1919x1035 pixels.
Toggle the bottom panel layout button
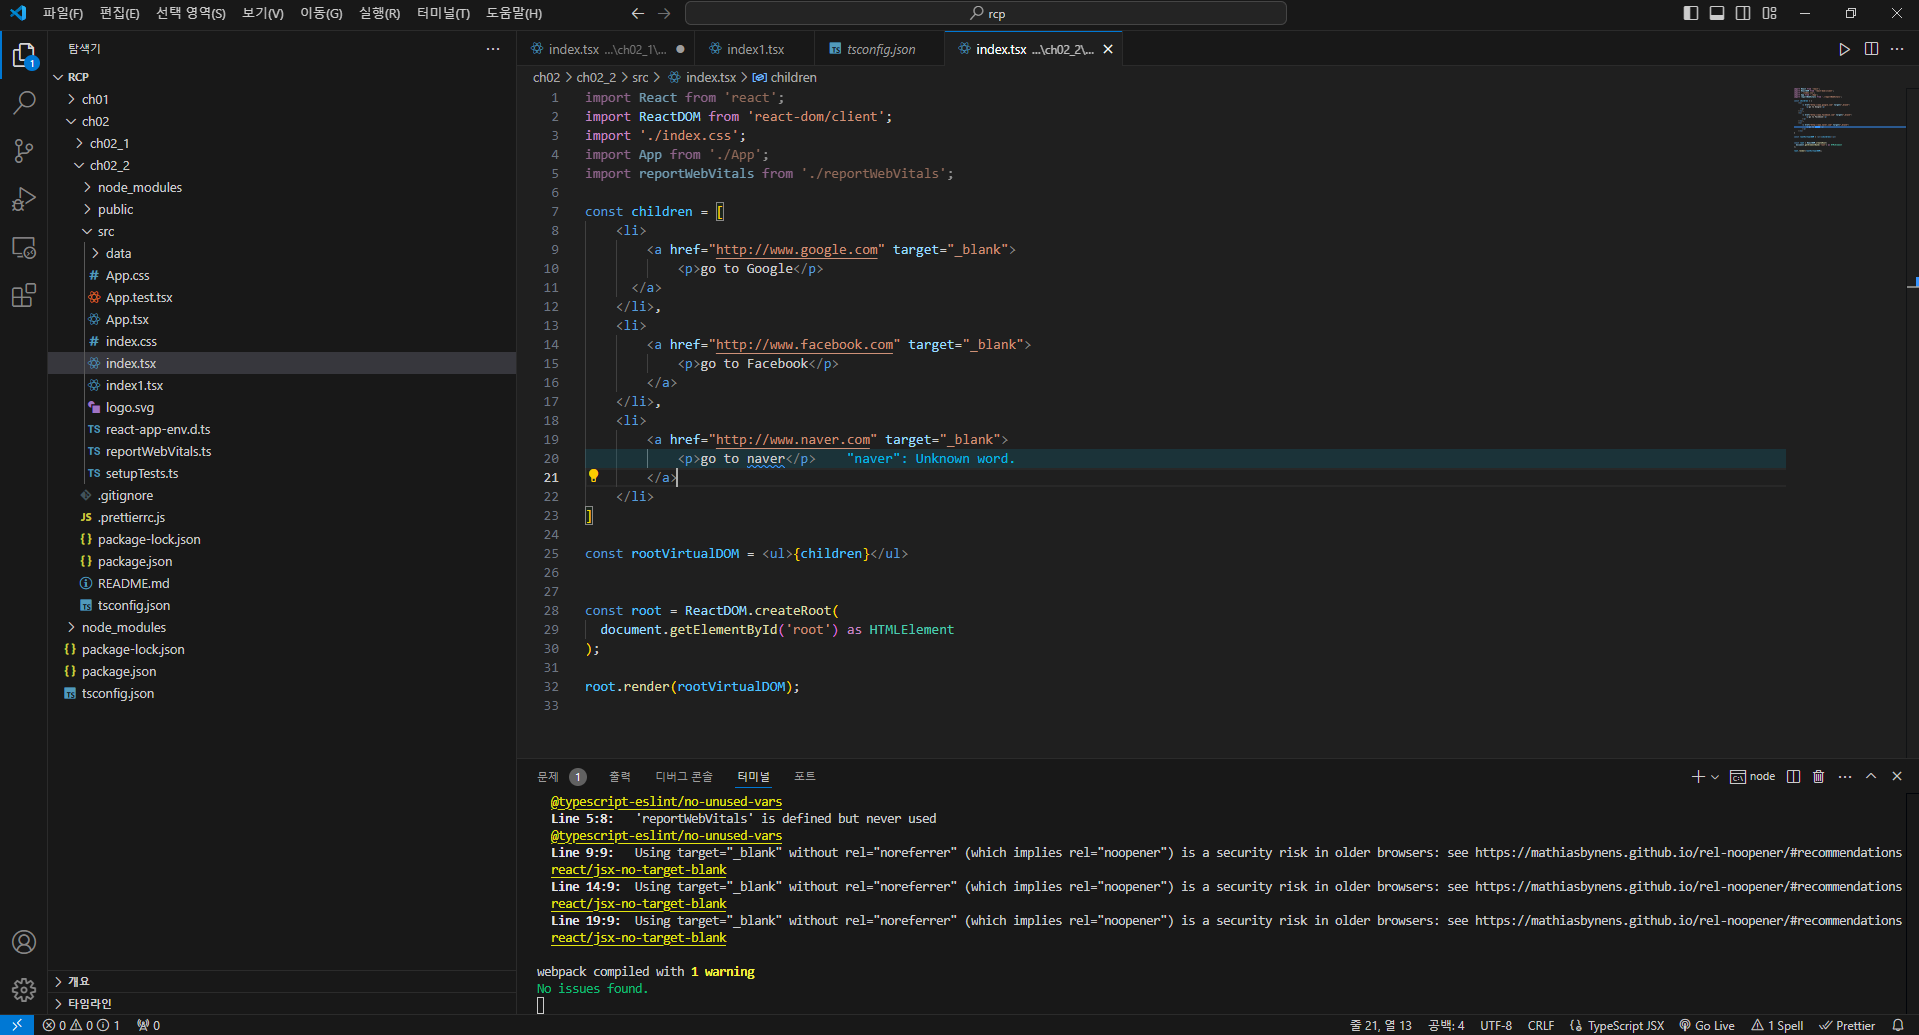1717,13
